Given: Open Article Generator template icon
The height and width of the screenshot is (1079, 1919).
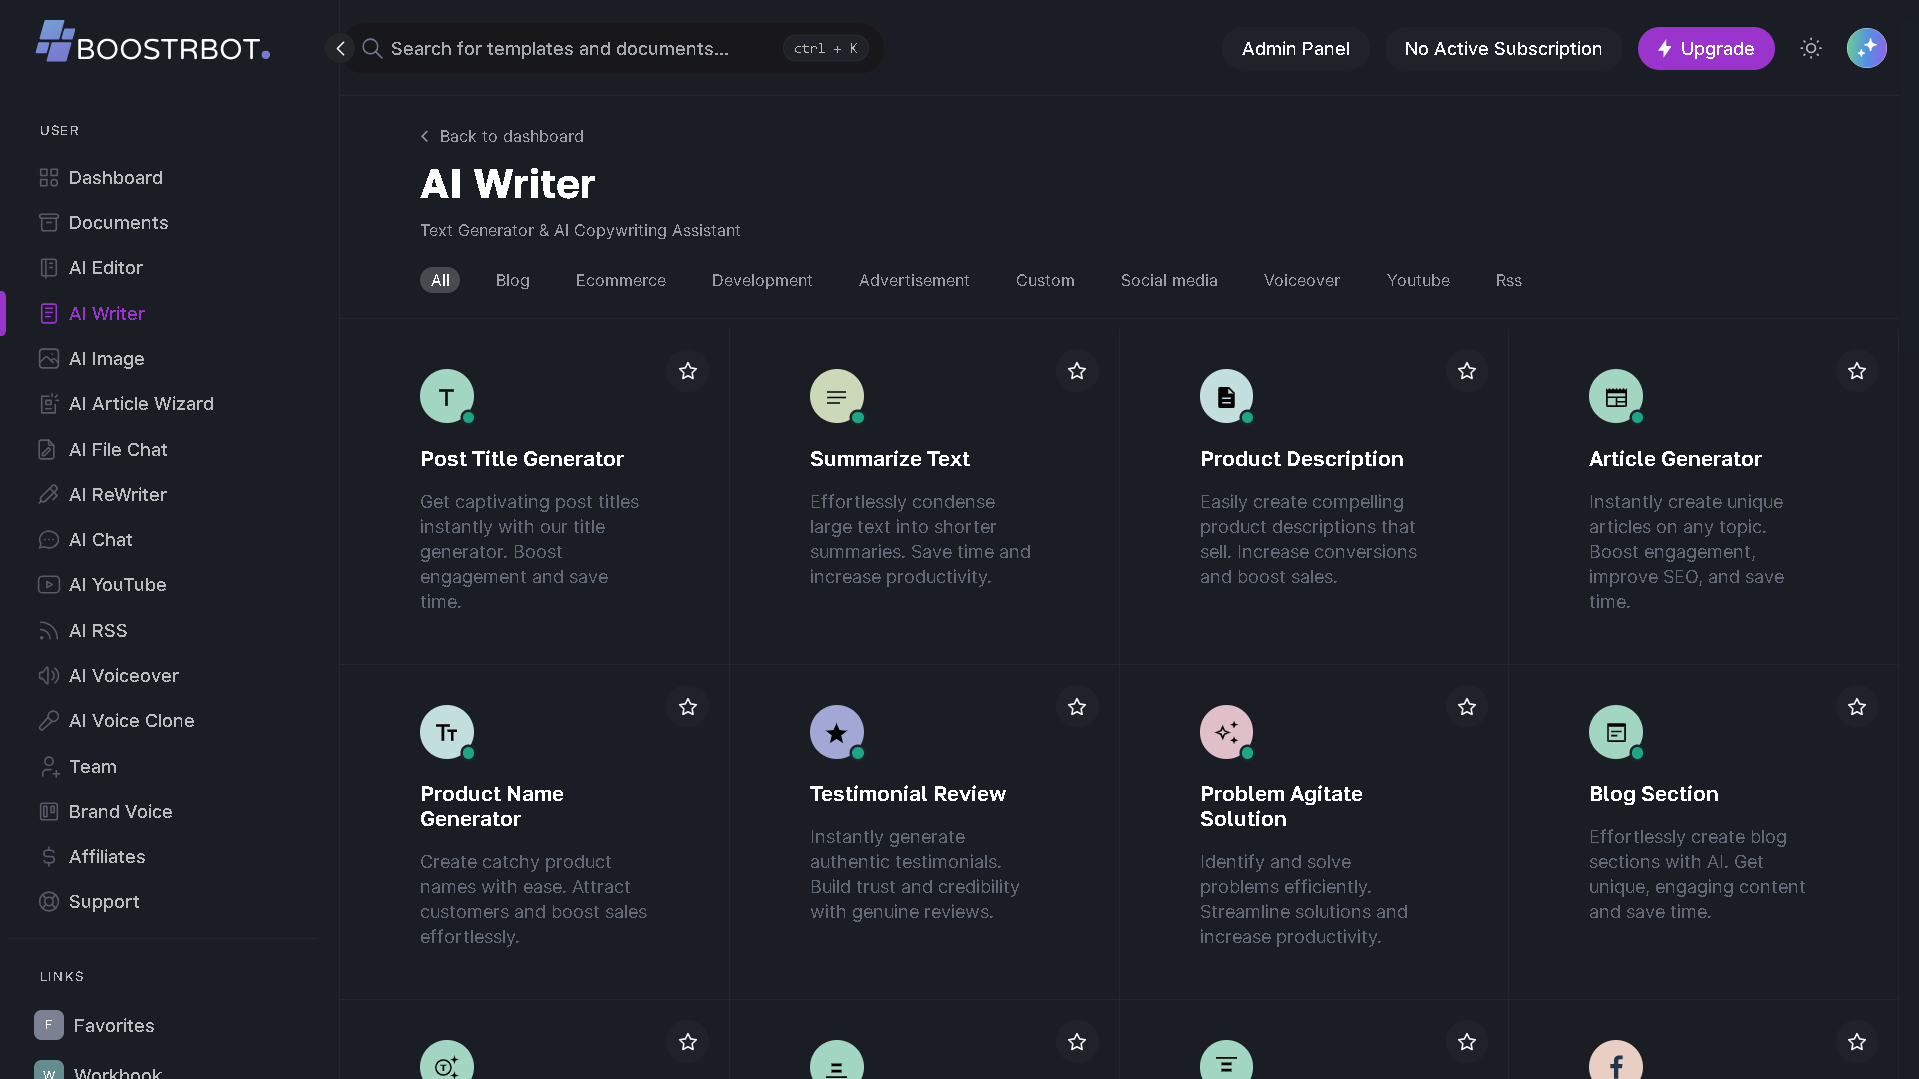Looking at the screenshot, I should [1616, 397].
